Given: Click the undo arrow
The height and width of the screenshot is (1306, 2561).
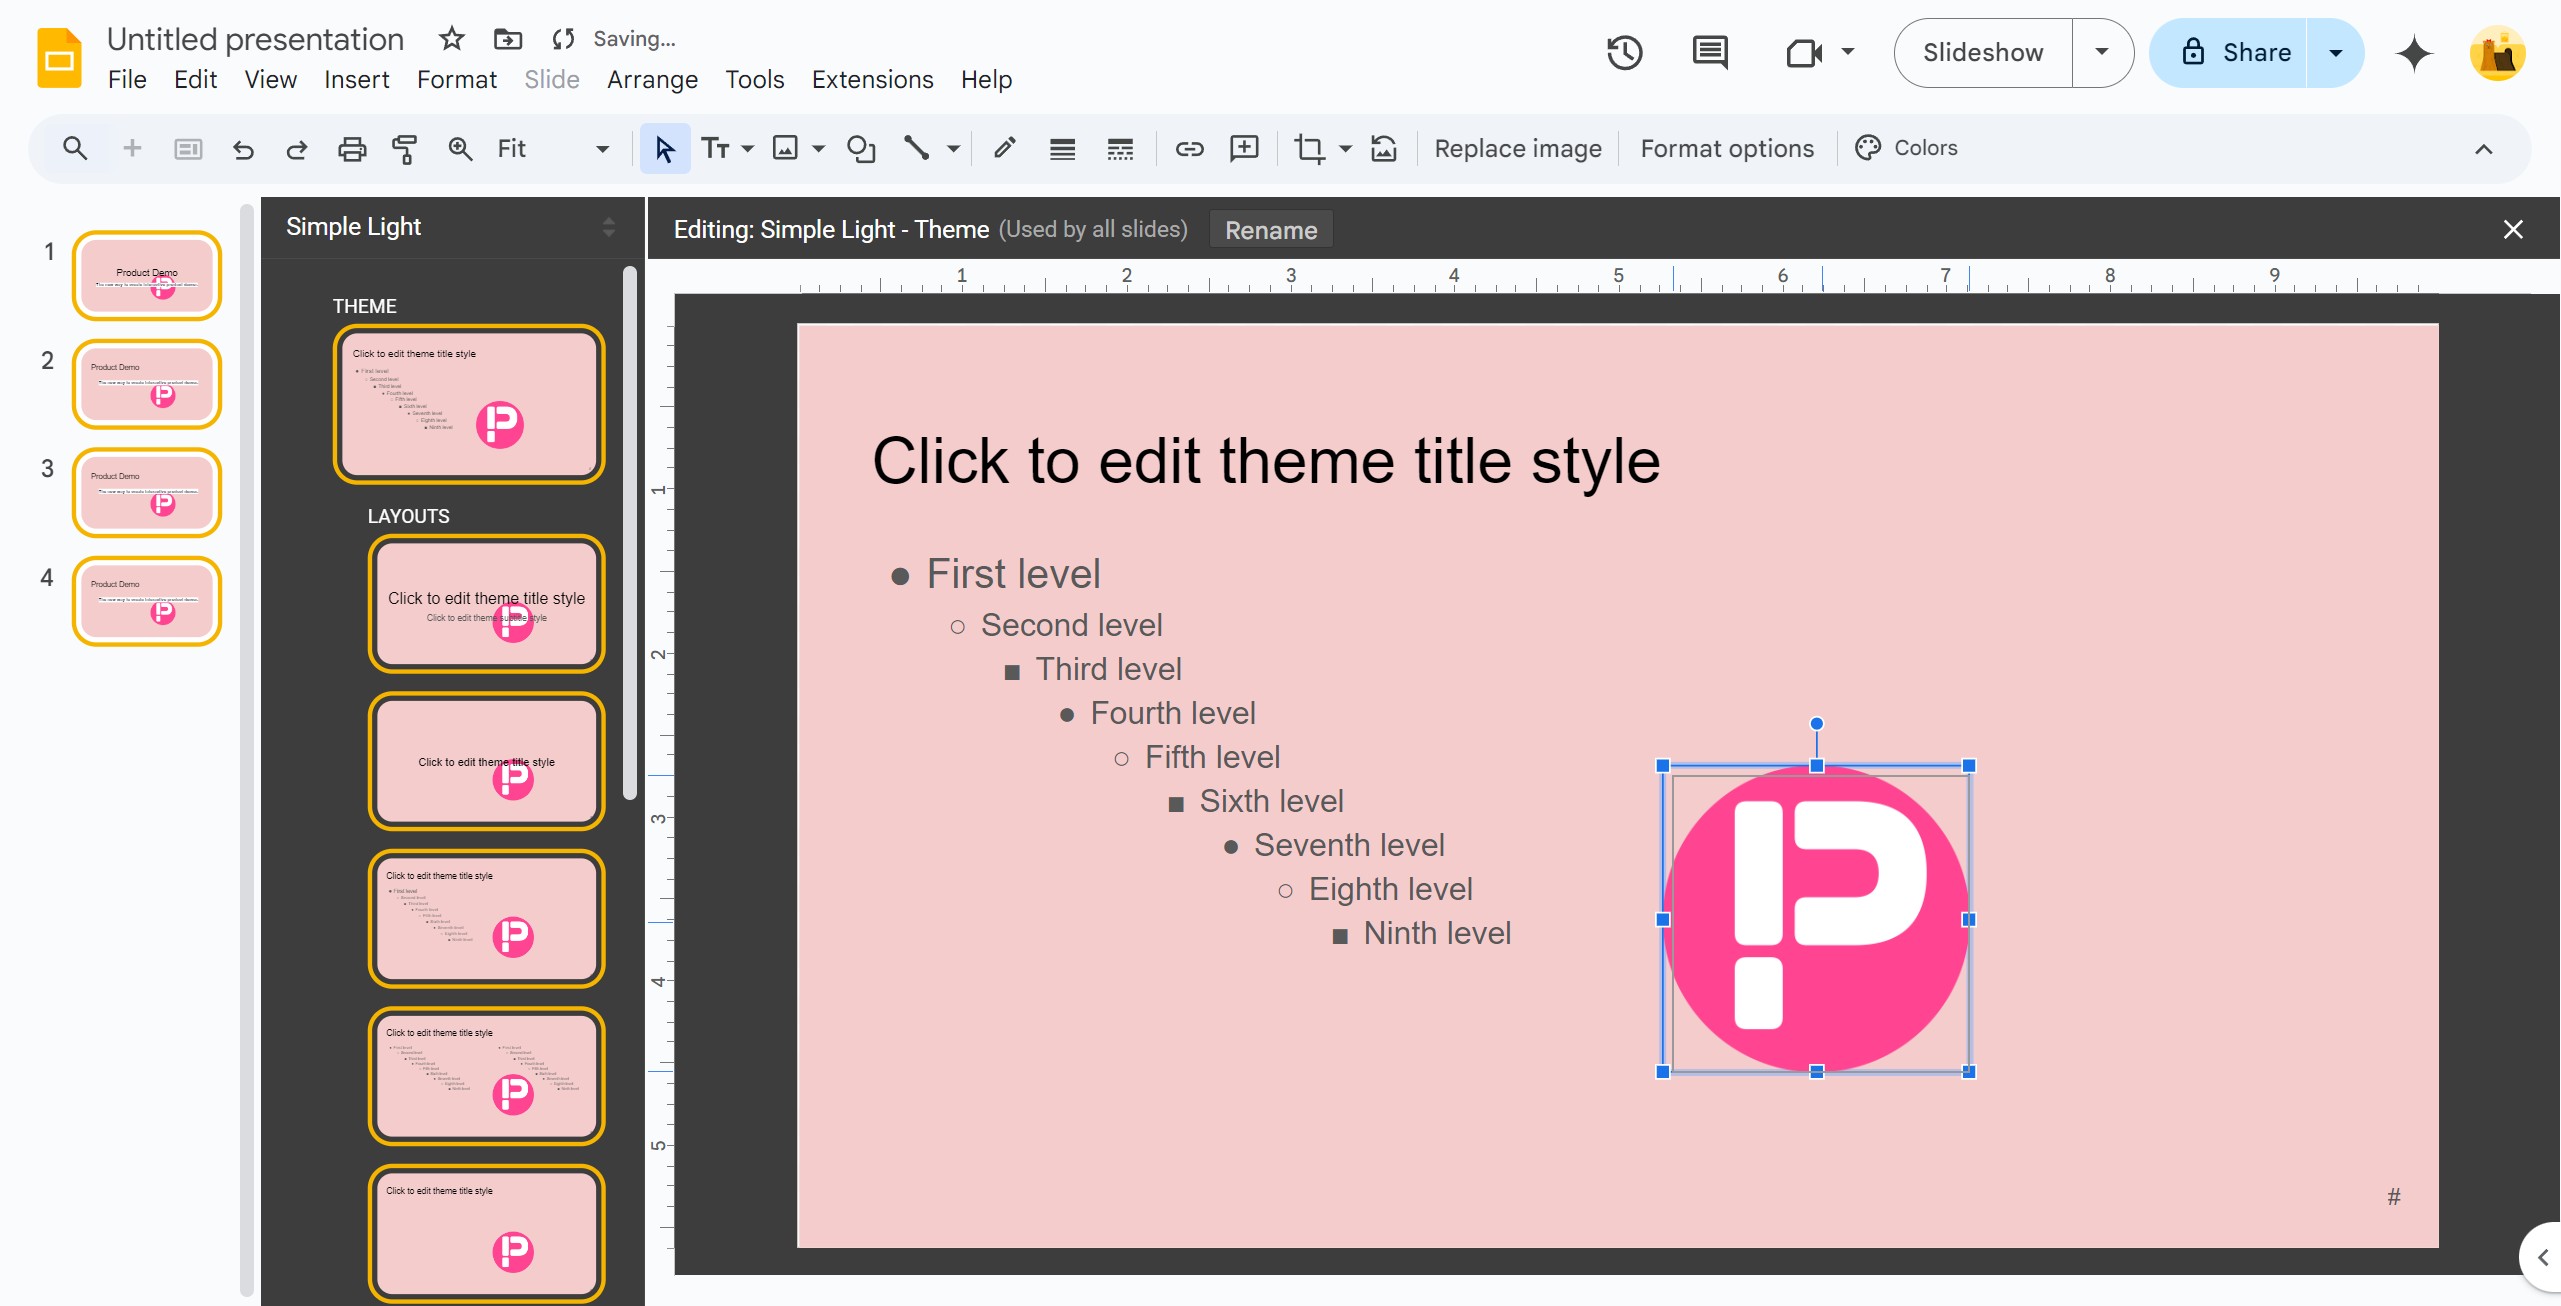Looking at the screenshot, I should click(243, 148).
